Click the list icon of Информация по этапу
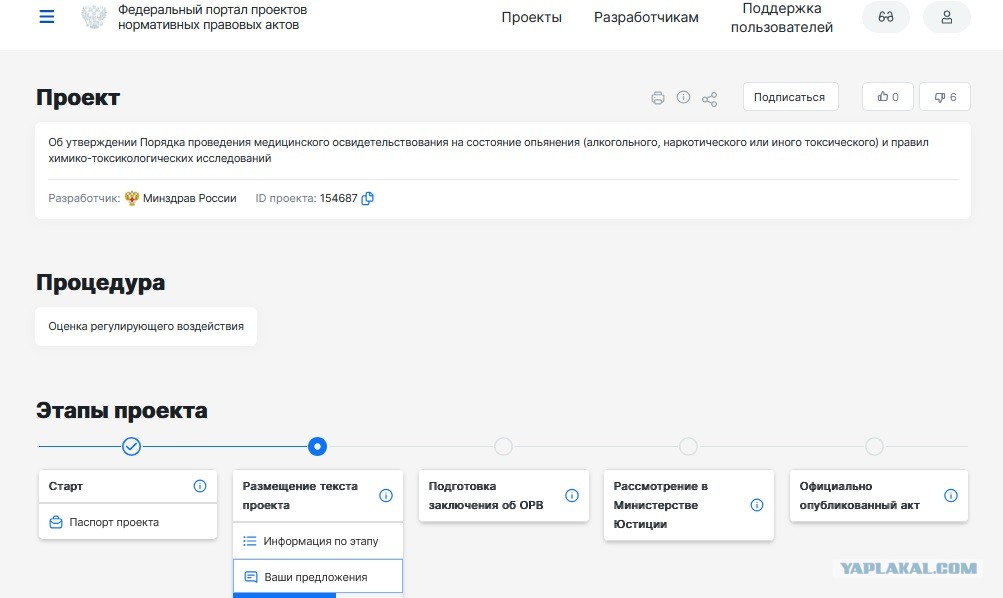The image size is (1003, 598). (x=249, y=541)
